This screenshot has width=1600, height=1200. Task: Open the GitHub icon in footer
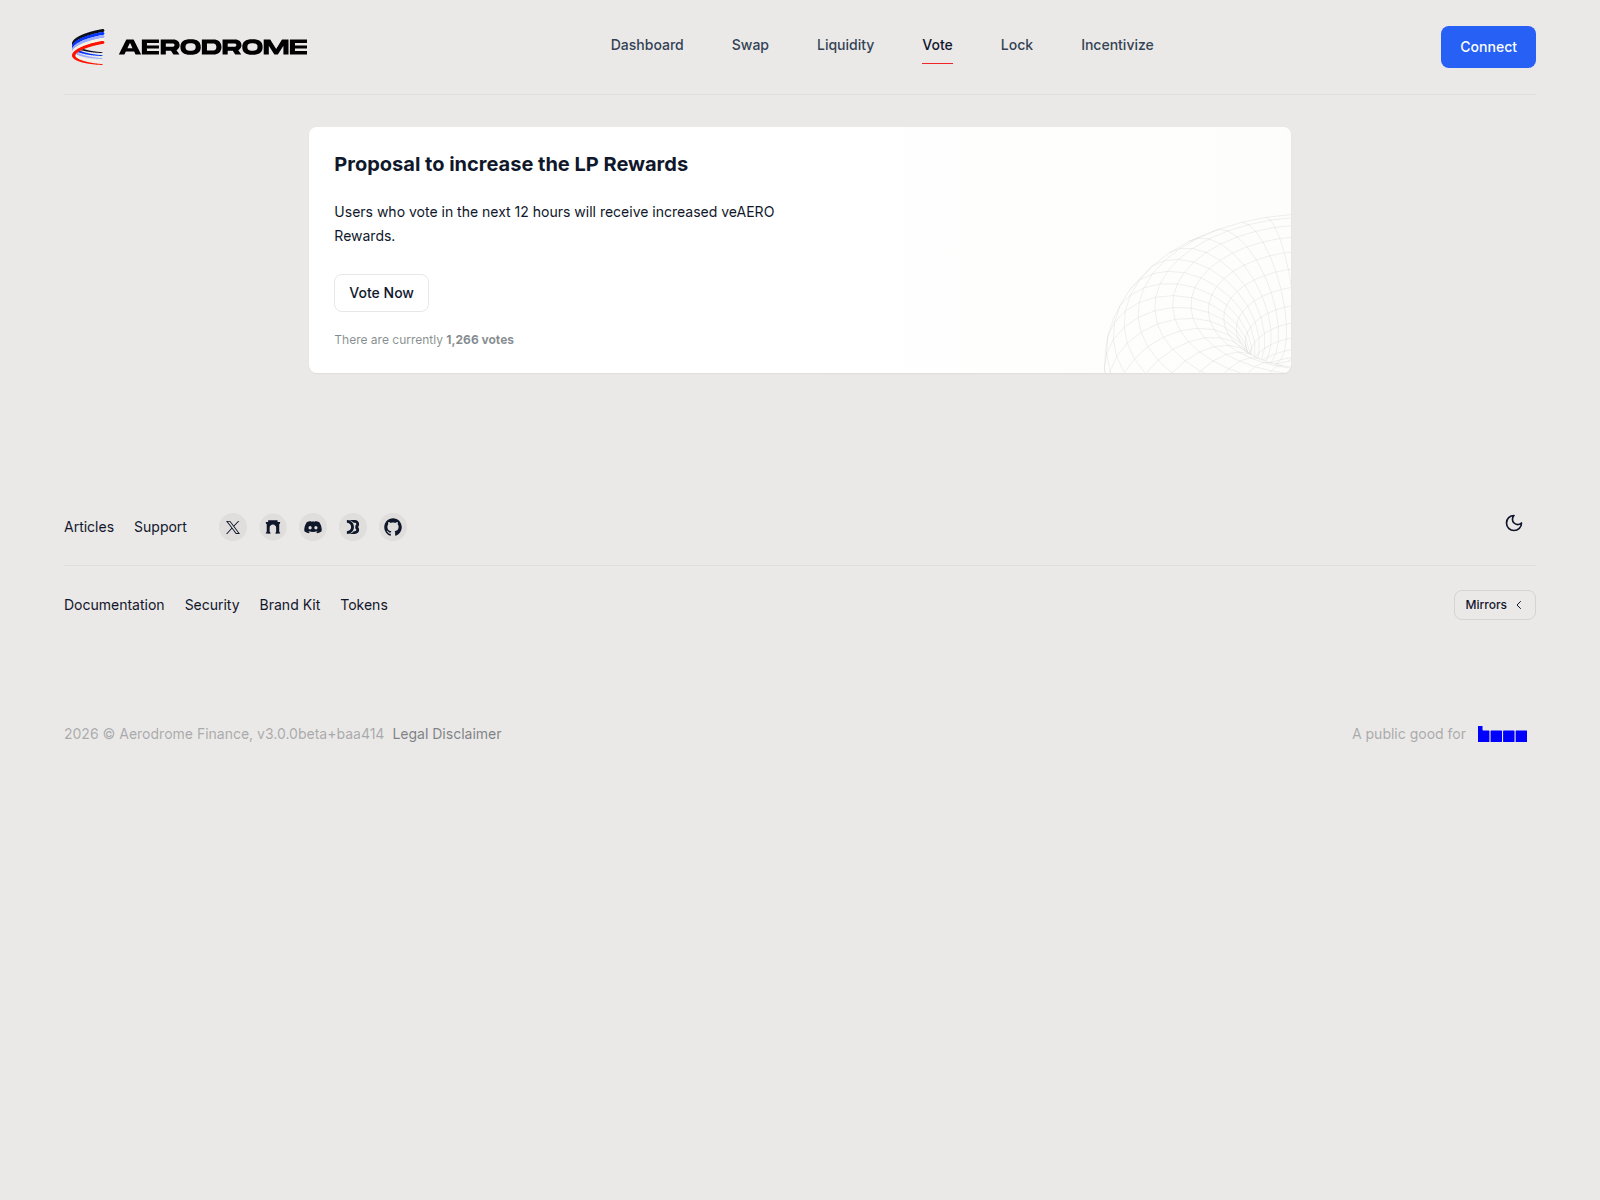click(393, 527)
